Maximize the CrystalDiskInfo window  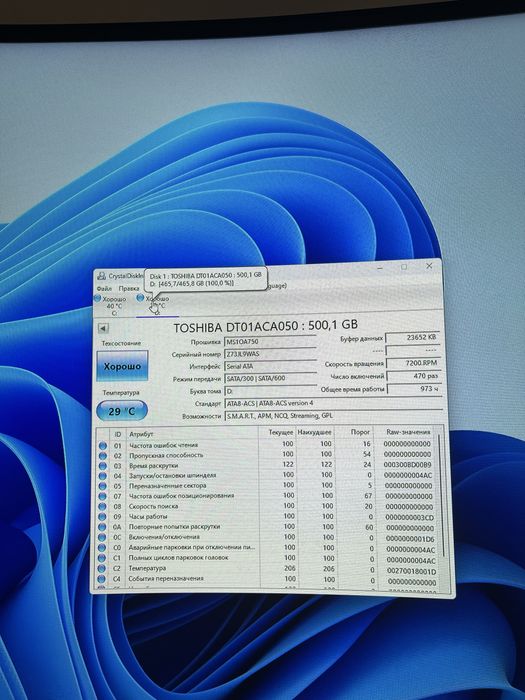[x=404, y=267]
